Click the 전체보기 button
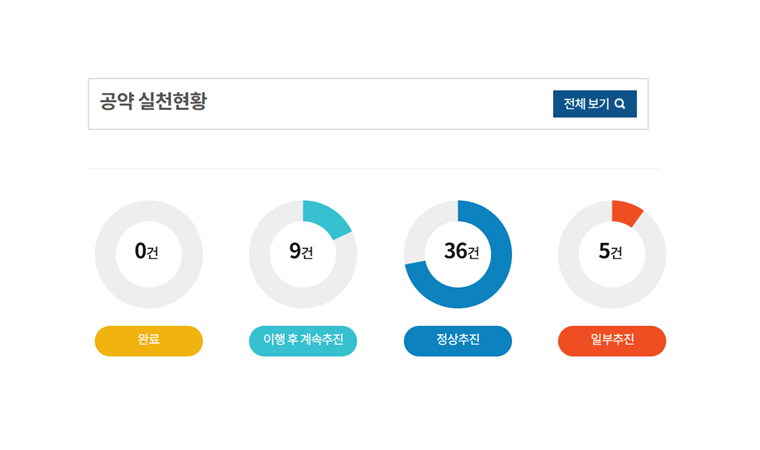This screenshot has height=450, width=760. point(587,104)
